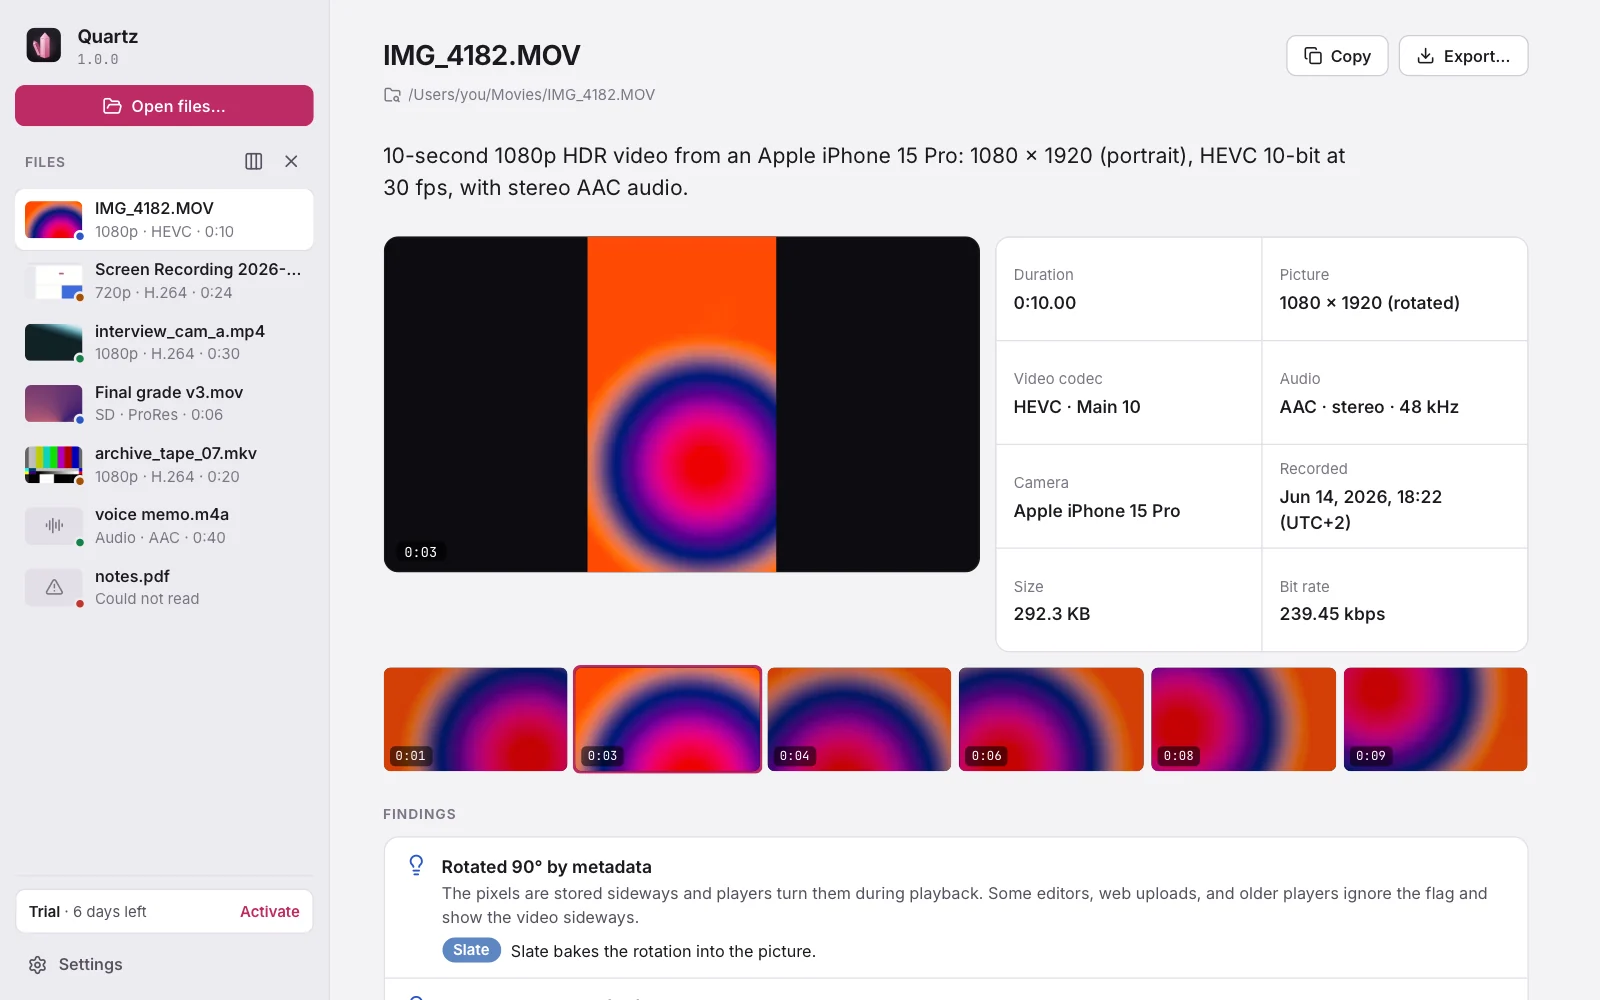Click the warning icon for notes.pdf
This screenshot has width=1600, height=1000.
54,587
